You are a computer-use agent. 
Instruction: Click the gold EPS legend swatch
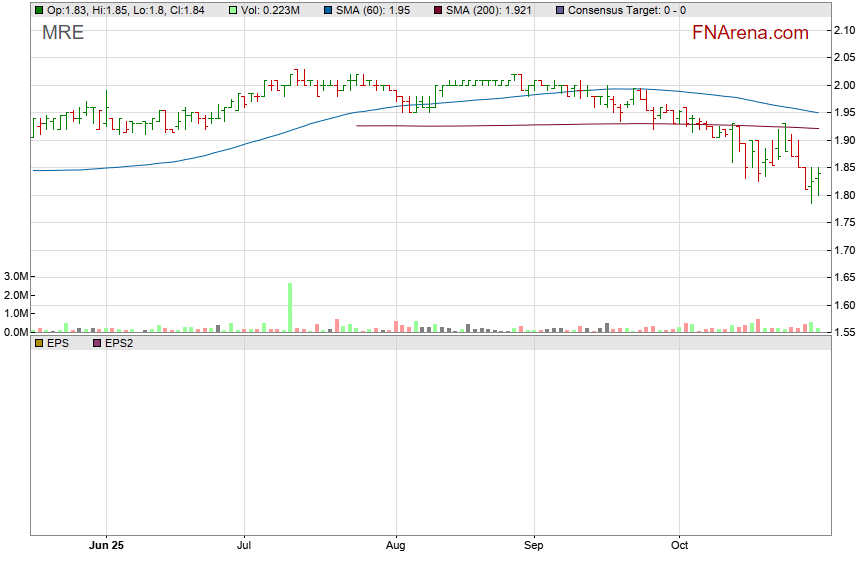pos(39,343)
